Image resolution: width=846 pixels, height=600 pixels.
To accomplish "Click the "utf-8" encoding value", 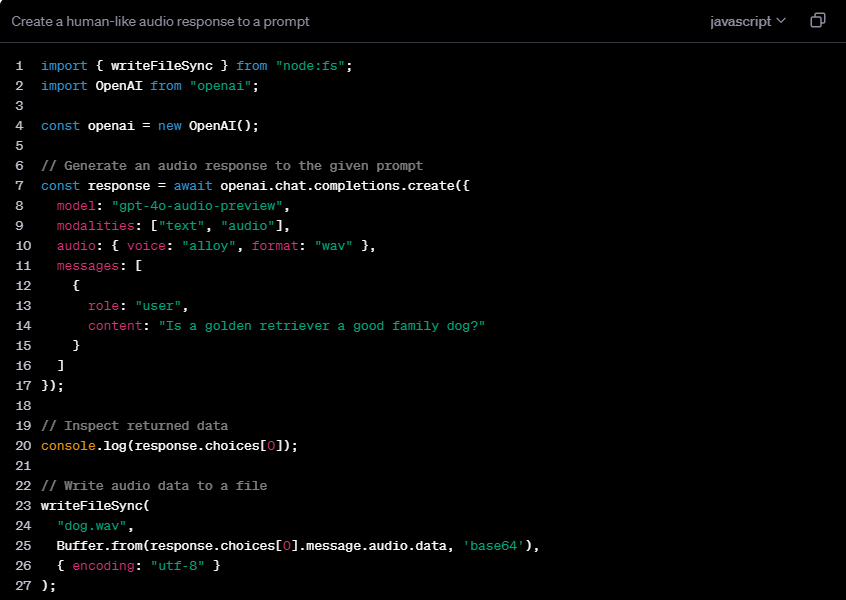I will tap(181, 565).
